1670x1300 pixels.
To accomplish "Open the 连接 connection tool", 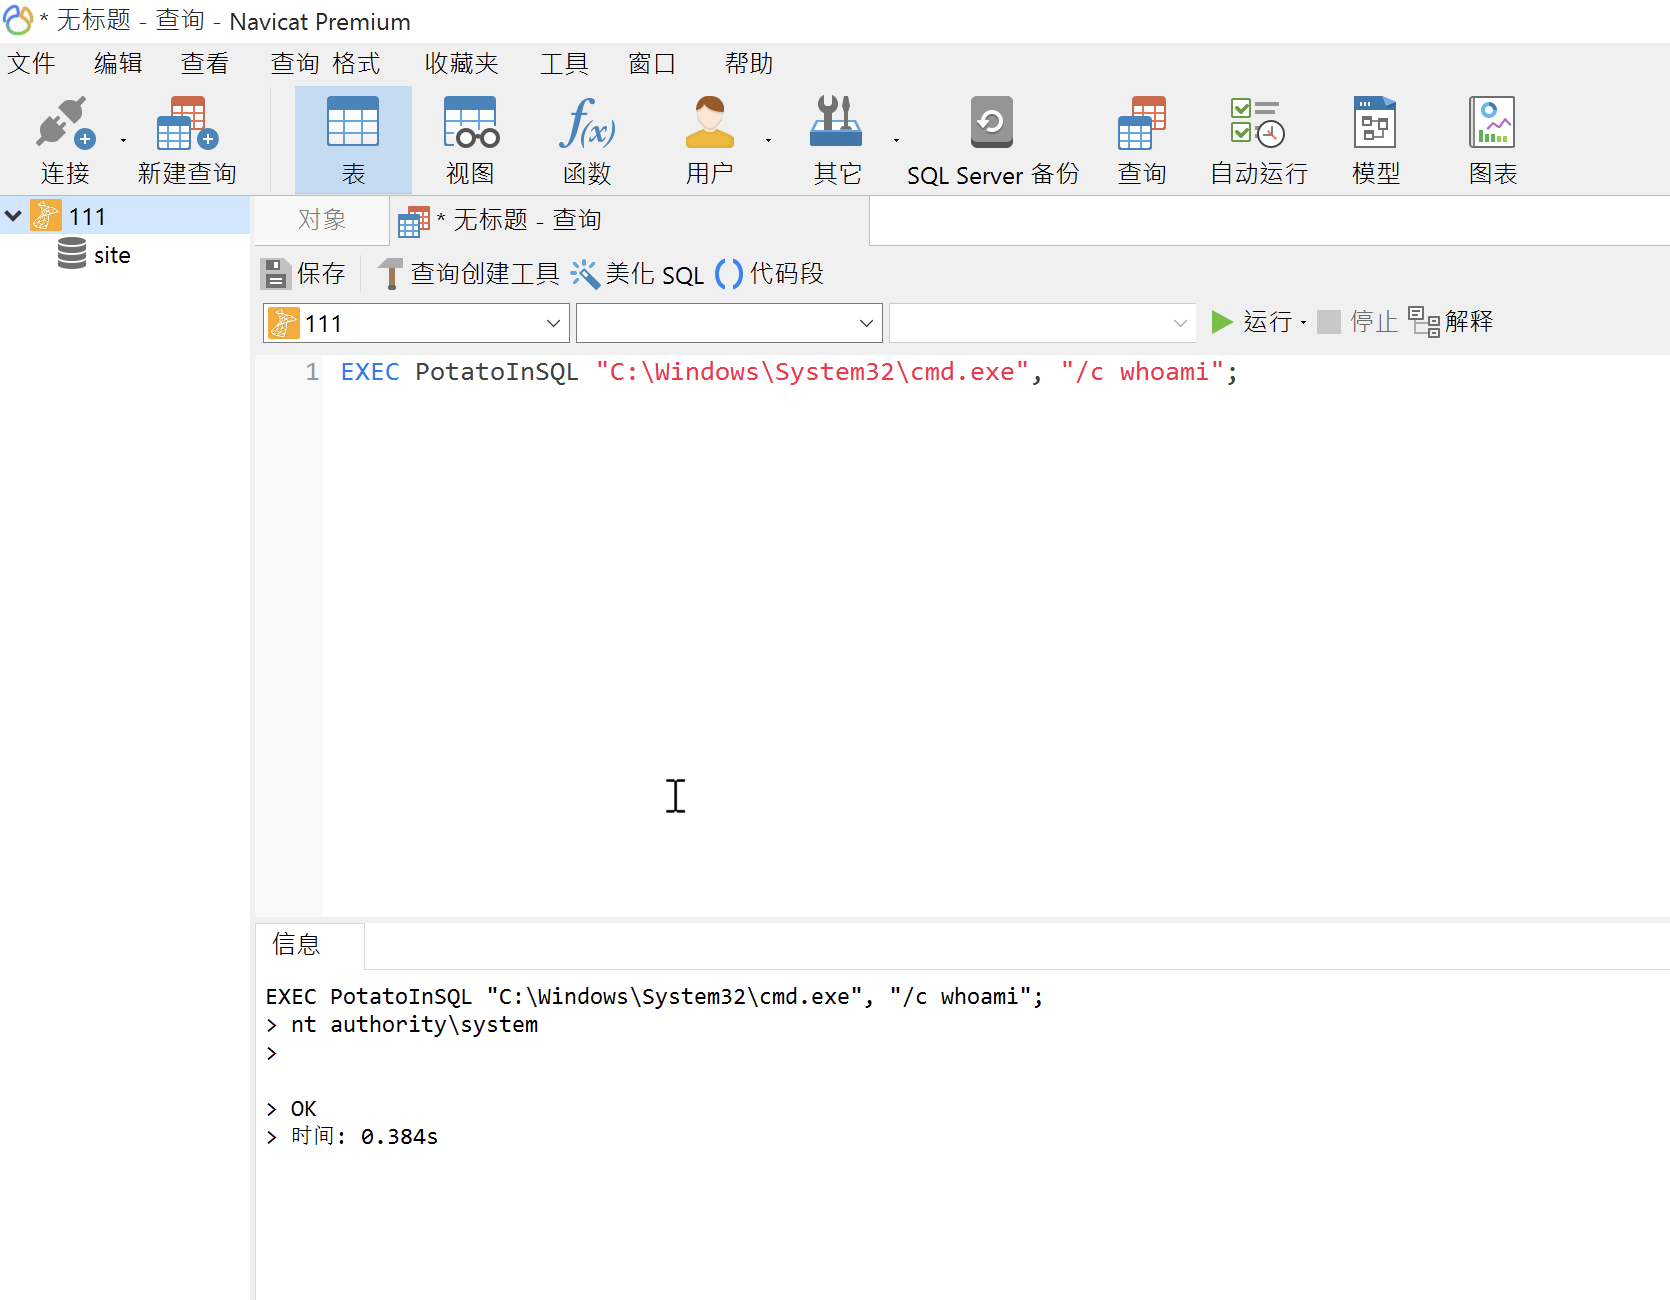I will coord(64,140).
